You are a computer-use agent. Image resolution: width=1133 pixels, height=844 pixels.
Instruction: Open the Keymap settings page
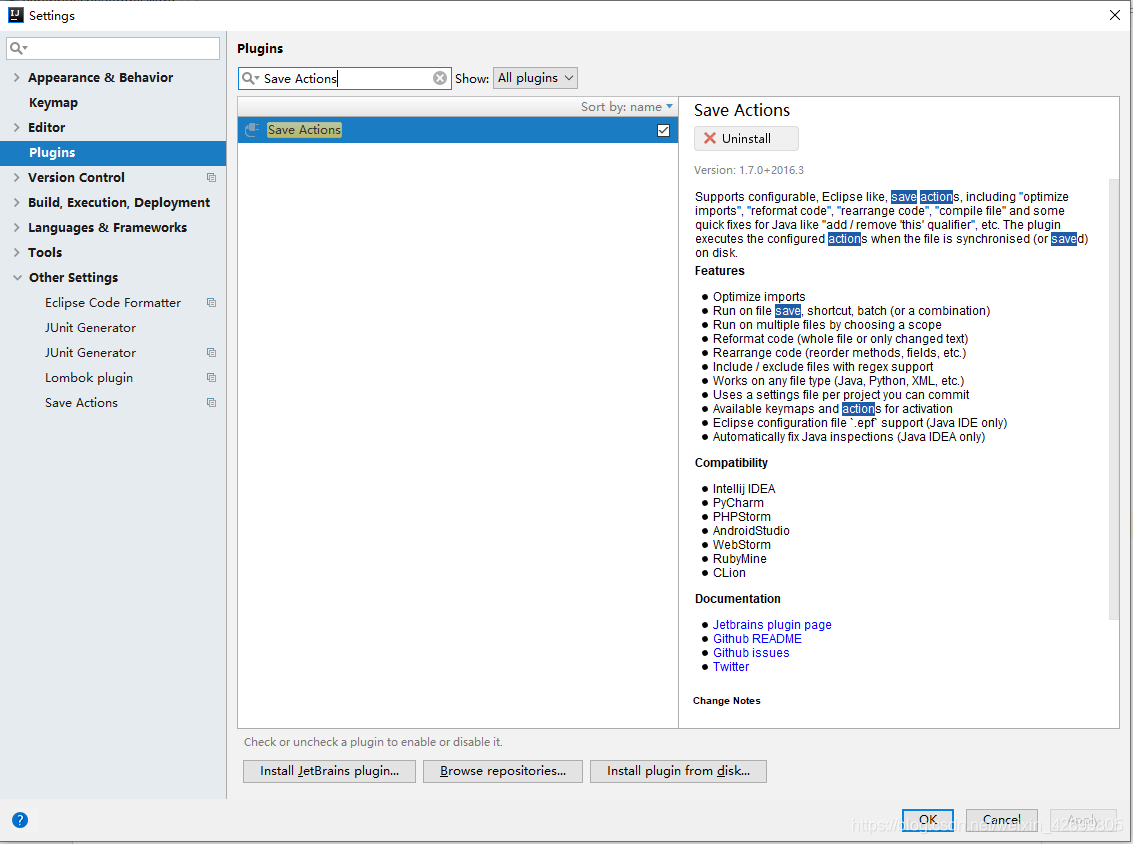pos(53,103)
